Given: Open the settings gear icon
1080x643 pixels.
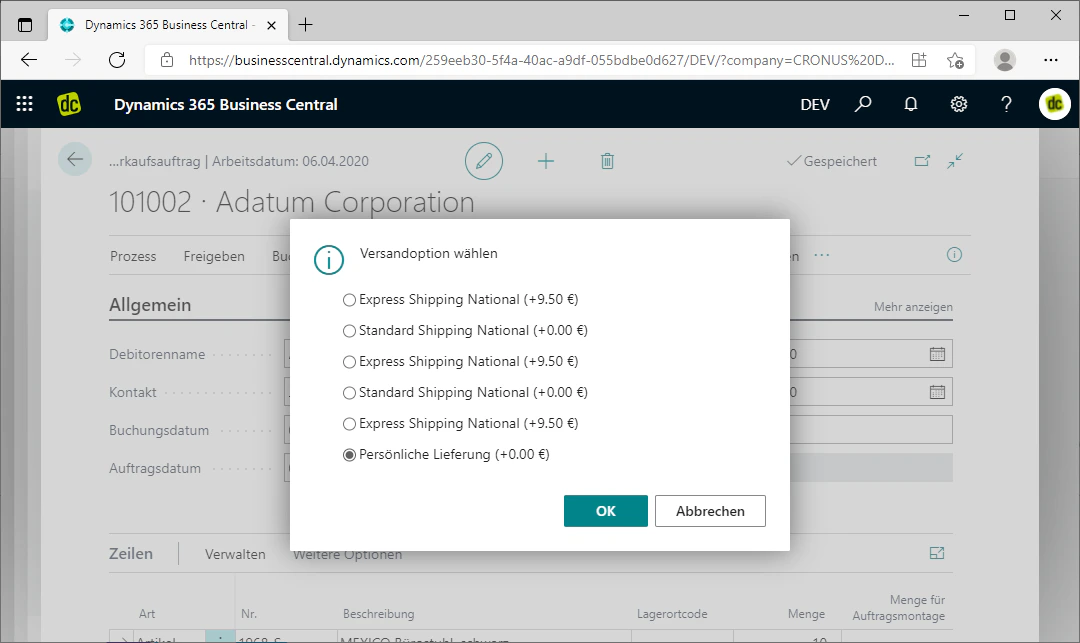Looking at the screenshot, I should 959,104.
